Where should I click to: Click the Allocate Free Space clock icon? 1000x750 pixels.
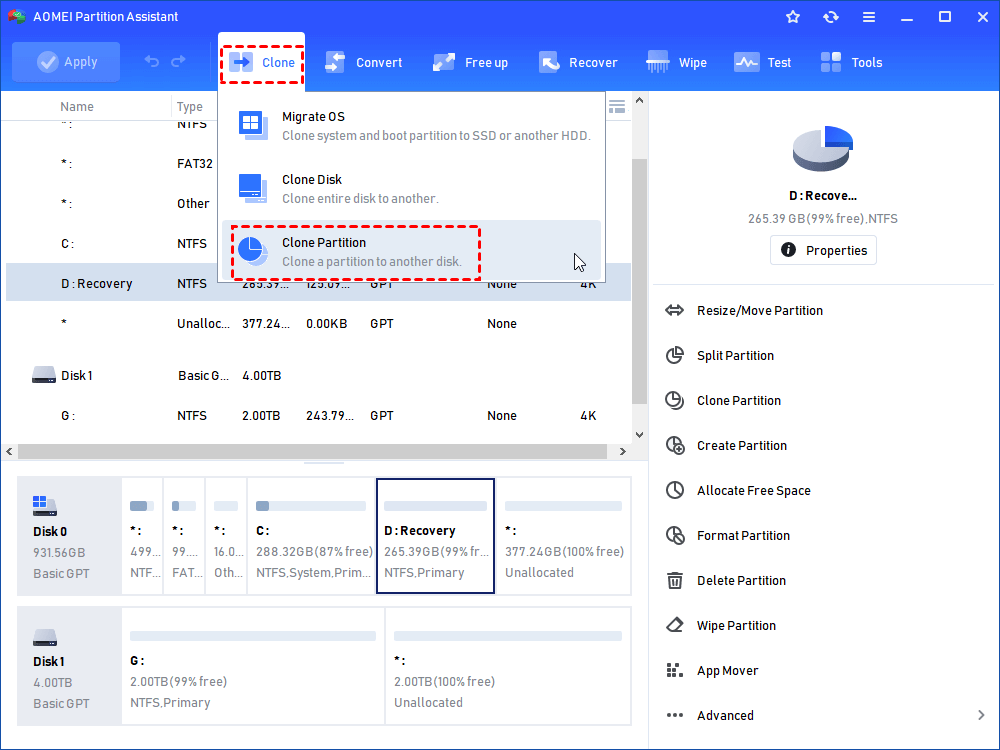[675, 490]
